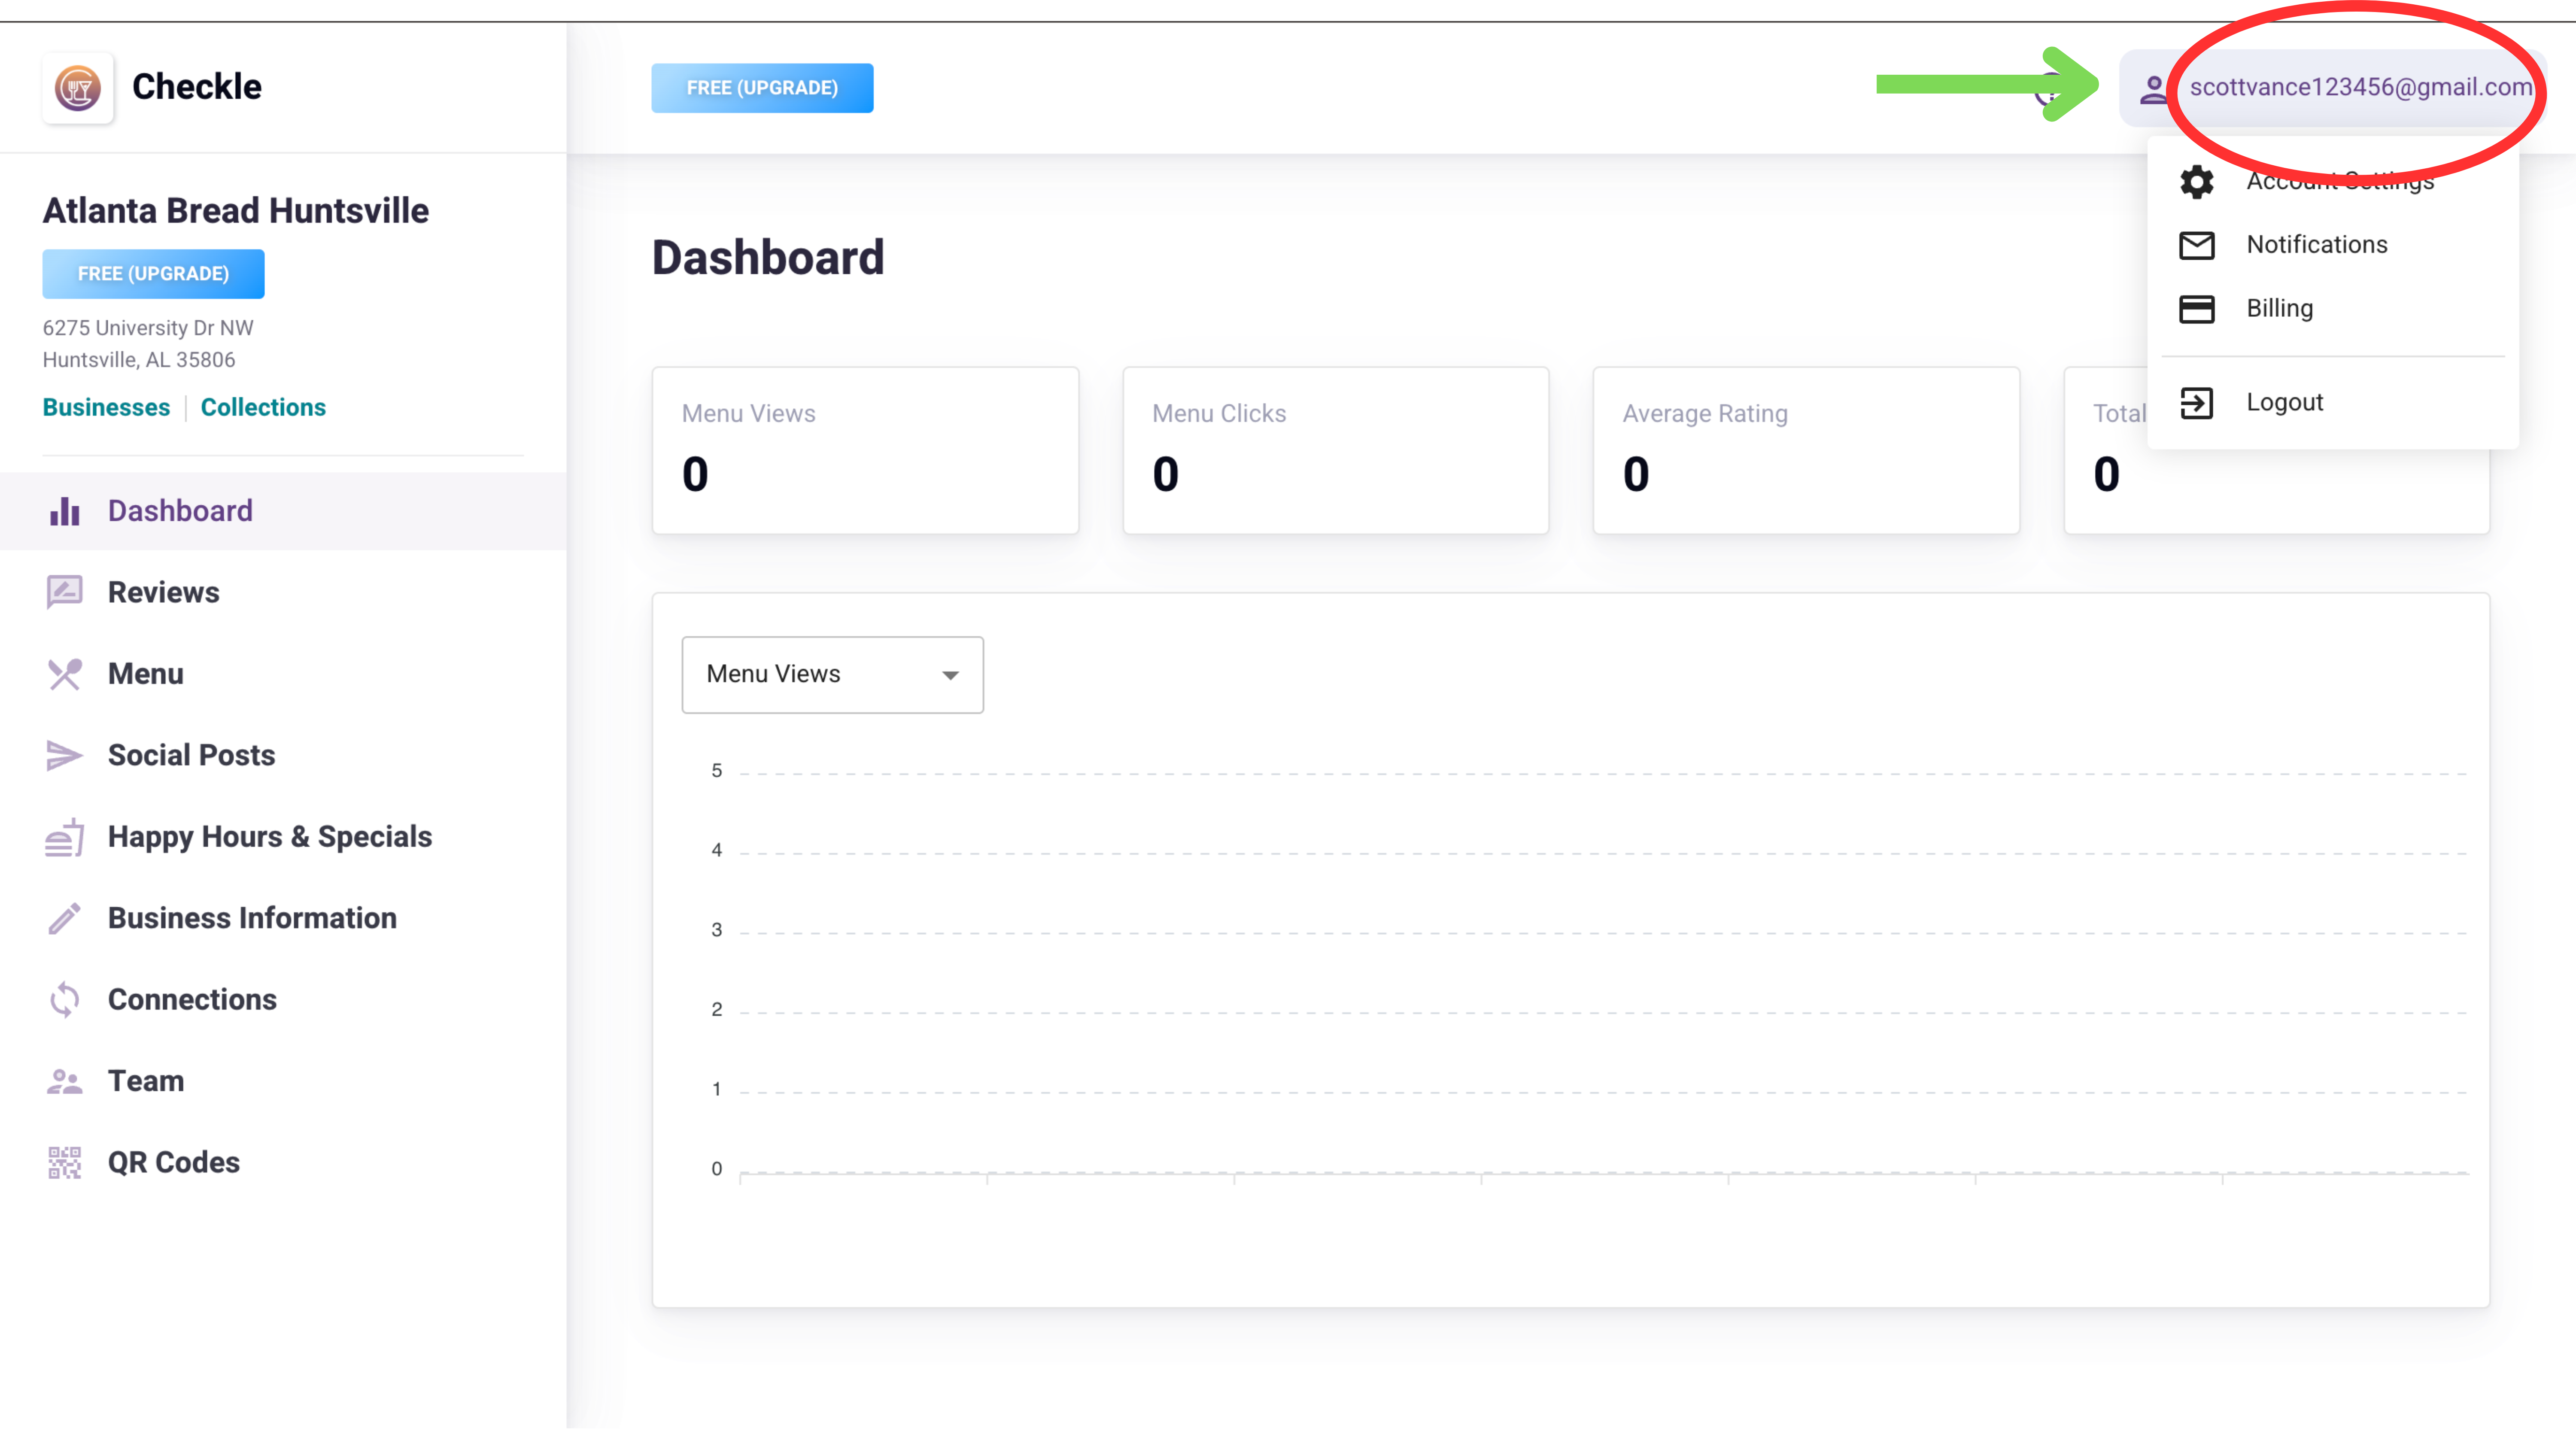2576x1449 pixels.
Task: Click the Atlanta Bread Huntsville heading
Action: (236, 211)
